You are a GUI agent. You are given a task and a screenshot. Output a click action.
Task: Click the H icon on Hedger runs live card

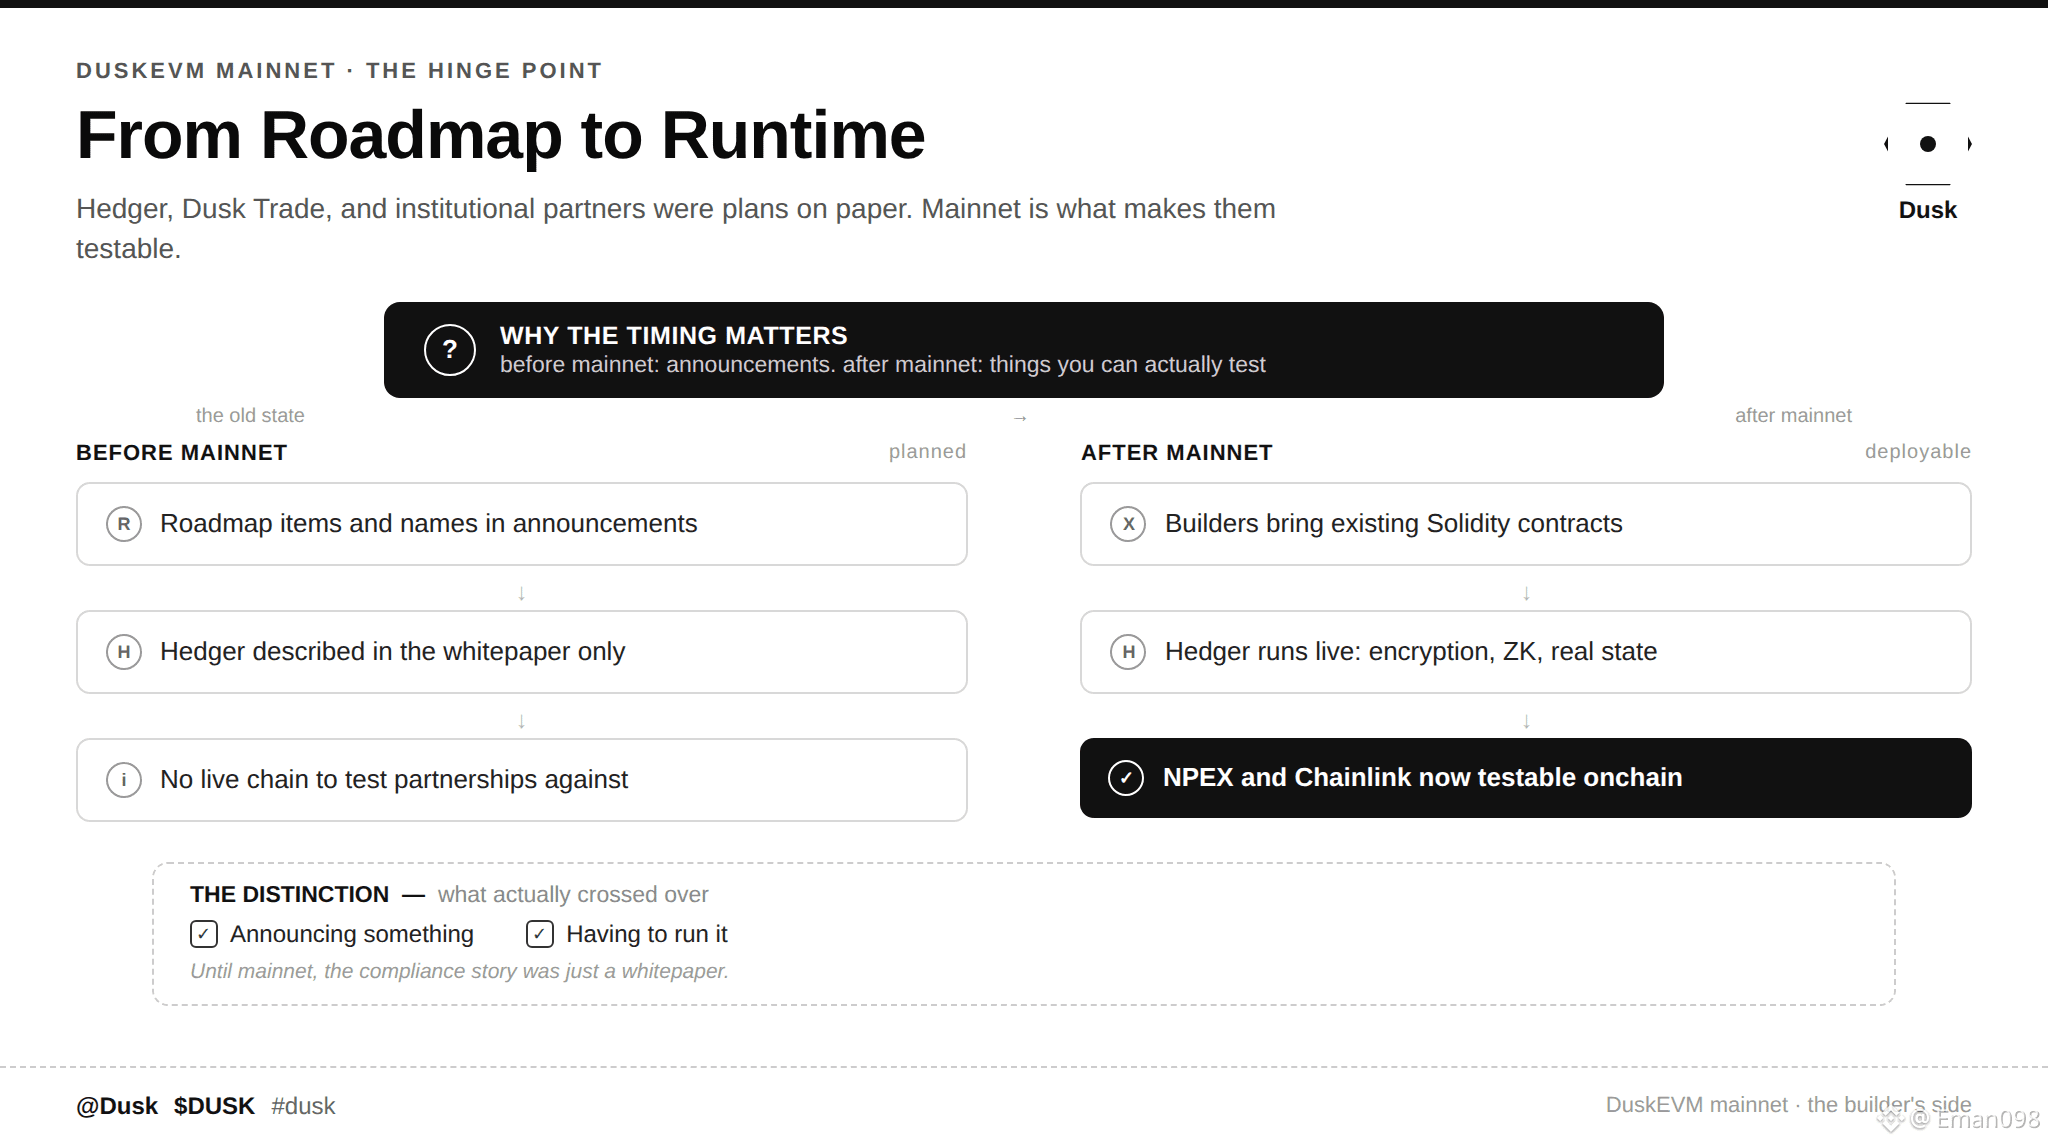click(1128, 652)
